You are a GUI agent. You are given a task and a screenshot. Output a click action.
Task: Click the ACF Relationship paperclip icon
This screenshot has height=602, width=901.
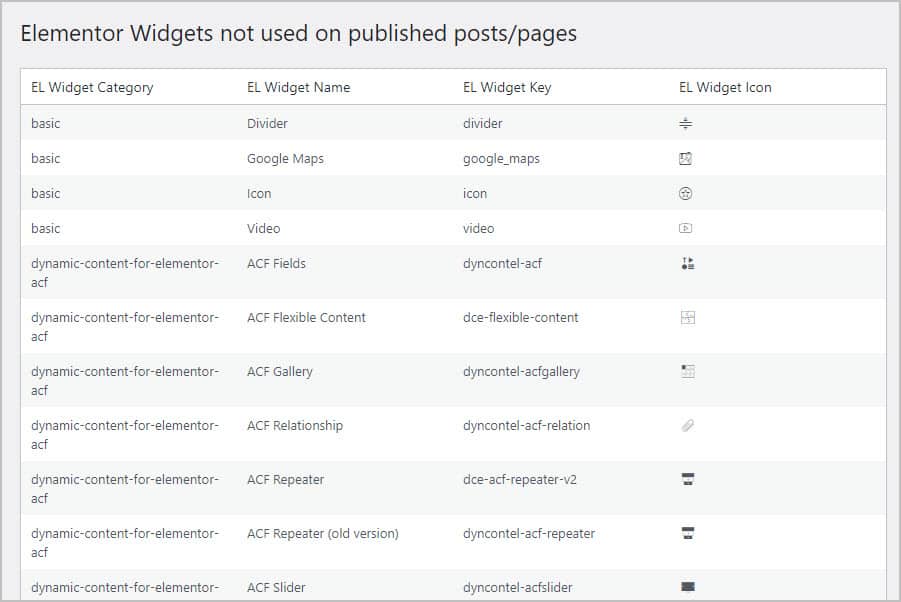(687, 426)
